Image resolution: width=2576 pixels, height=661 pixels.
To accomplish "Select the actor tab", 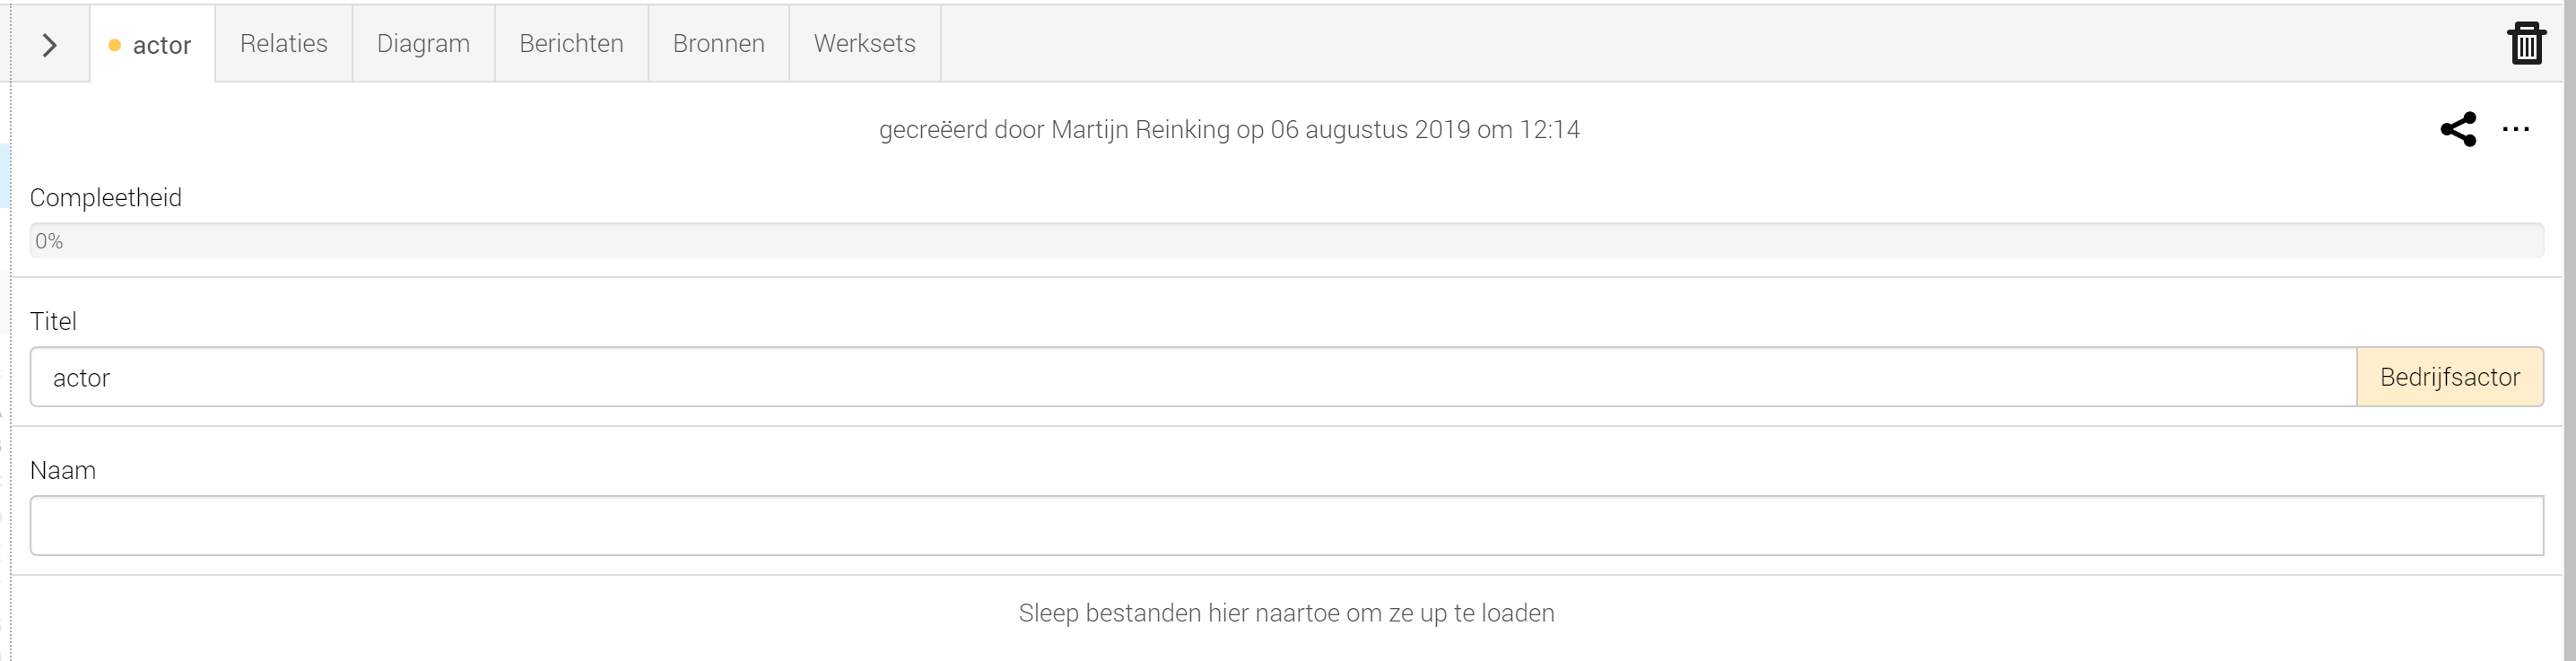I will tap(153, 44).
